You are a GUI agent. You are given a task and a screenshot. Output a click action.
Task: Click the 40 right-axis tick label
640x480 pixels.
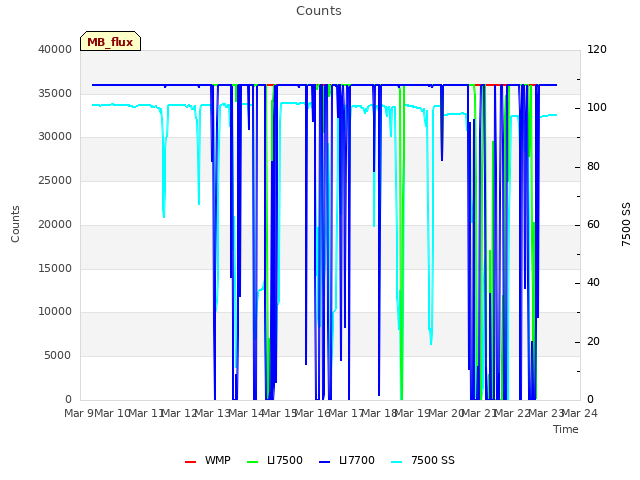(x=593, y=282)
